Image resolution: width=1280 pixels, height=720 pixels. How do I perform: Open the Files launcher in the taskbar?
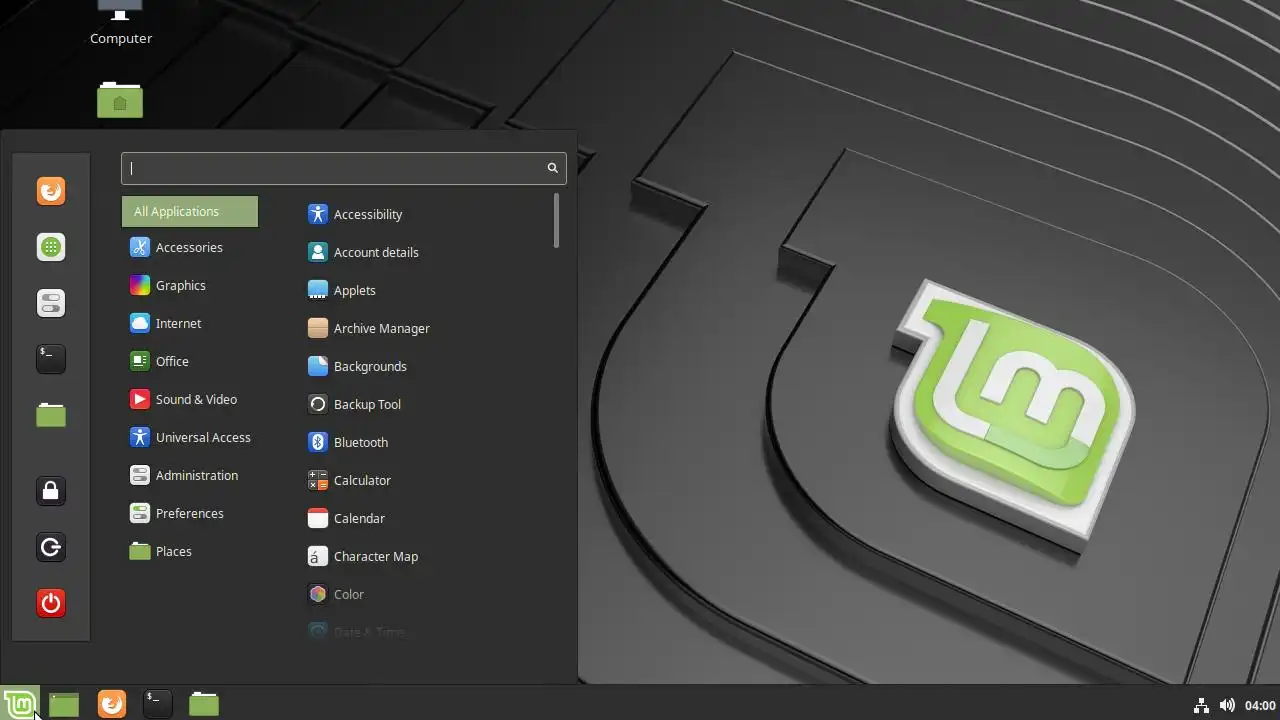tap(204, 704)
